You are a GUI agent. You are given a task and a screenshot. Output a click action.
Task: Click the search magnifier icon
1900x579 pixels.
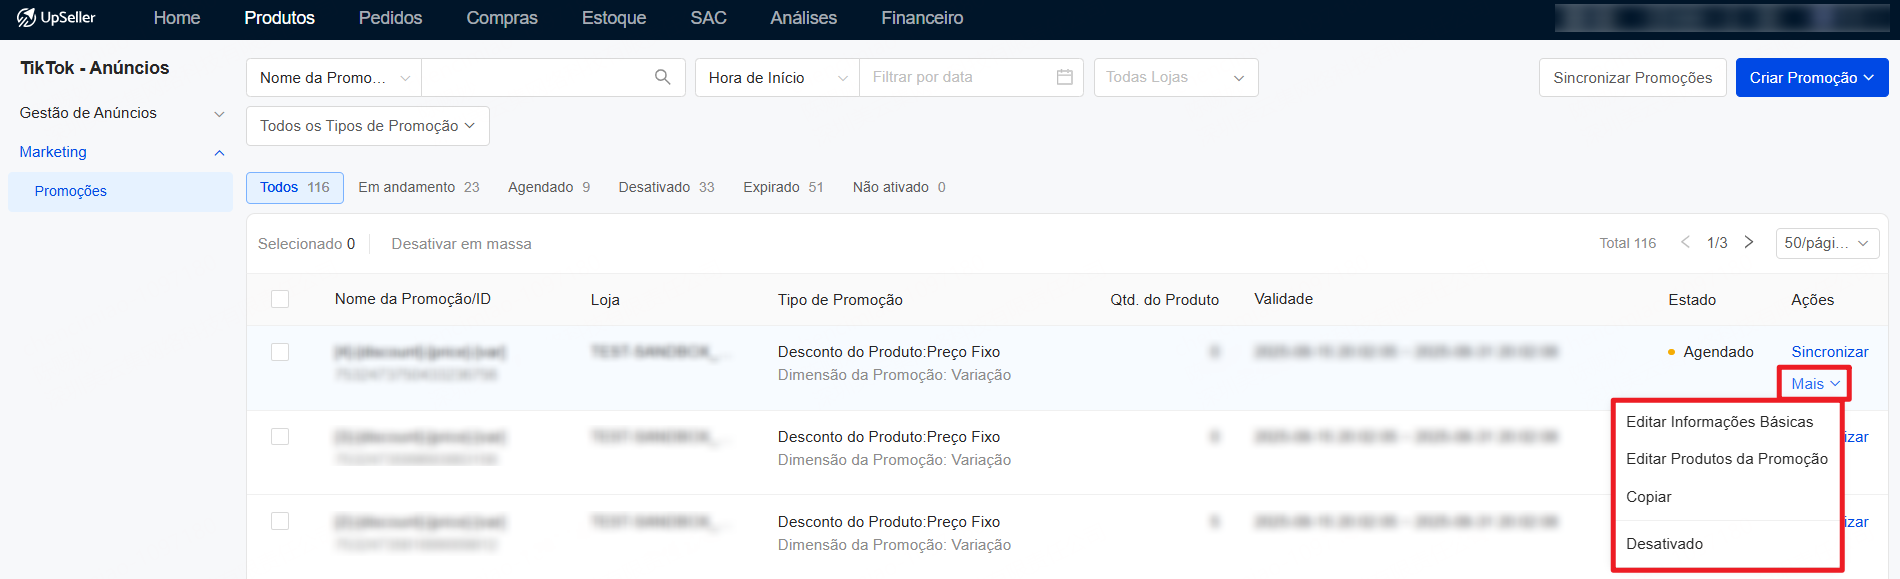coord(662,77)
